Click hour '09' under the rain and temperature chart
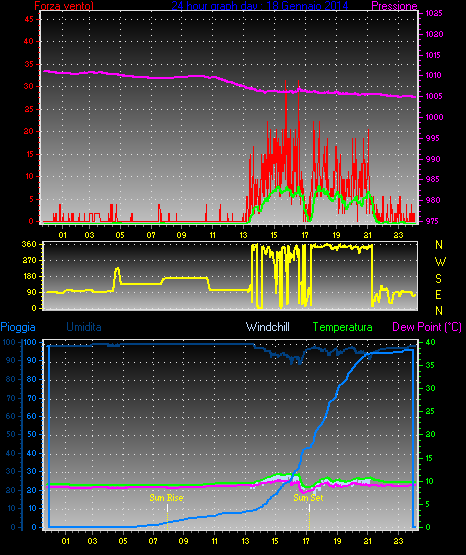The width and height of the screenshot is (466, 555). pos(184,541)
